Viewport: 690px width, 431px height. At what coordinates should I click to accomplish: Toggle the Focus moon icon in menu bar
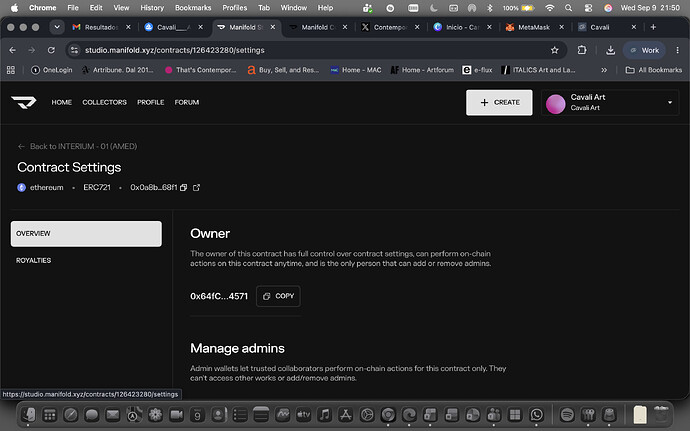pyautogui.click(x=433, y=8)
